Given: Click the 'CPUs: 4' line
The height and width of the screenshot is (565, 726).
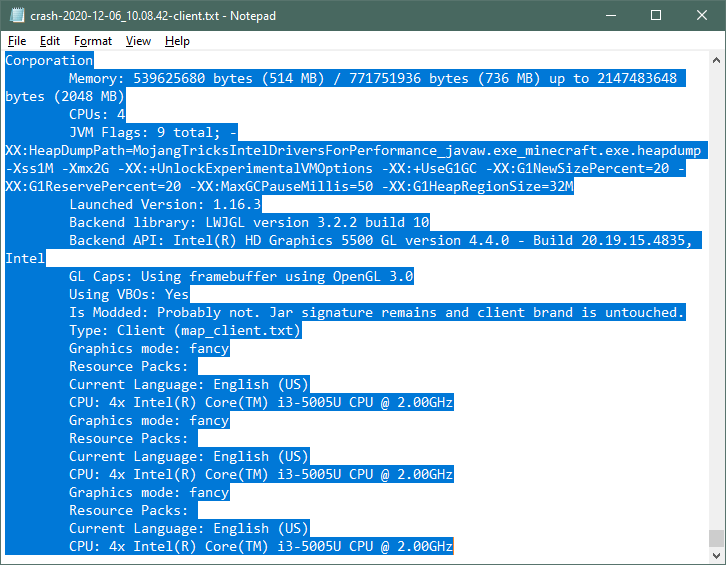Looking at the screenshot, I should tap(97, 114).
